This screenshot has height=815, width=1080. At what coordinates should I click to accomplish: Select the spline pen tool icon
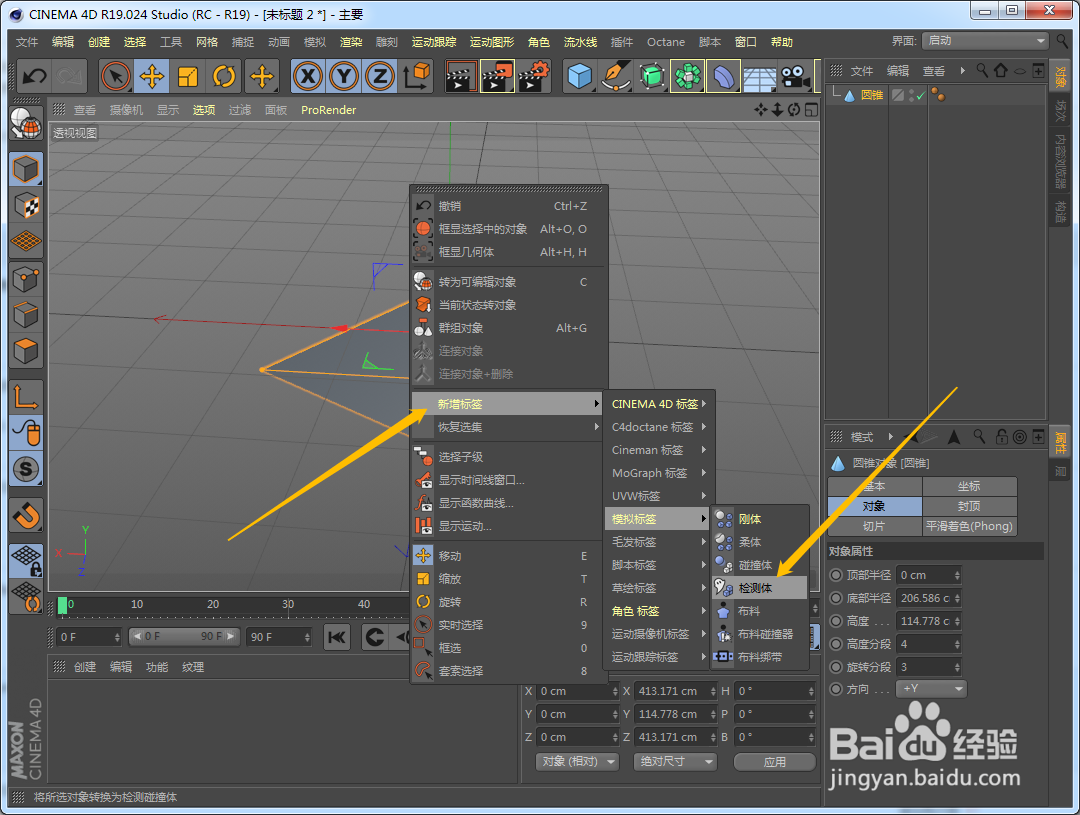[x=616, y=76]
